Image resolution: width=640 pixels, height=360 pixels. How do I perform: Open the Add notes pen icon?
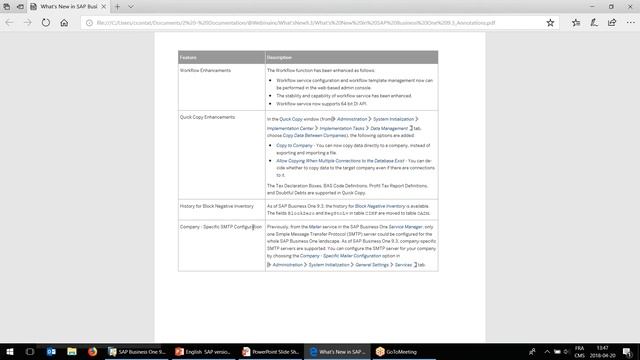(594, 23)
